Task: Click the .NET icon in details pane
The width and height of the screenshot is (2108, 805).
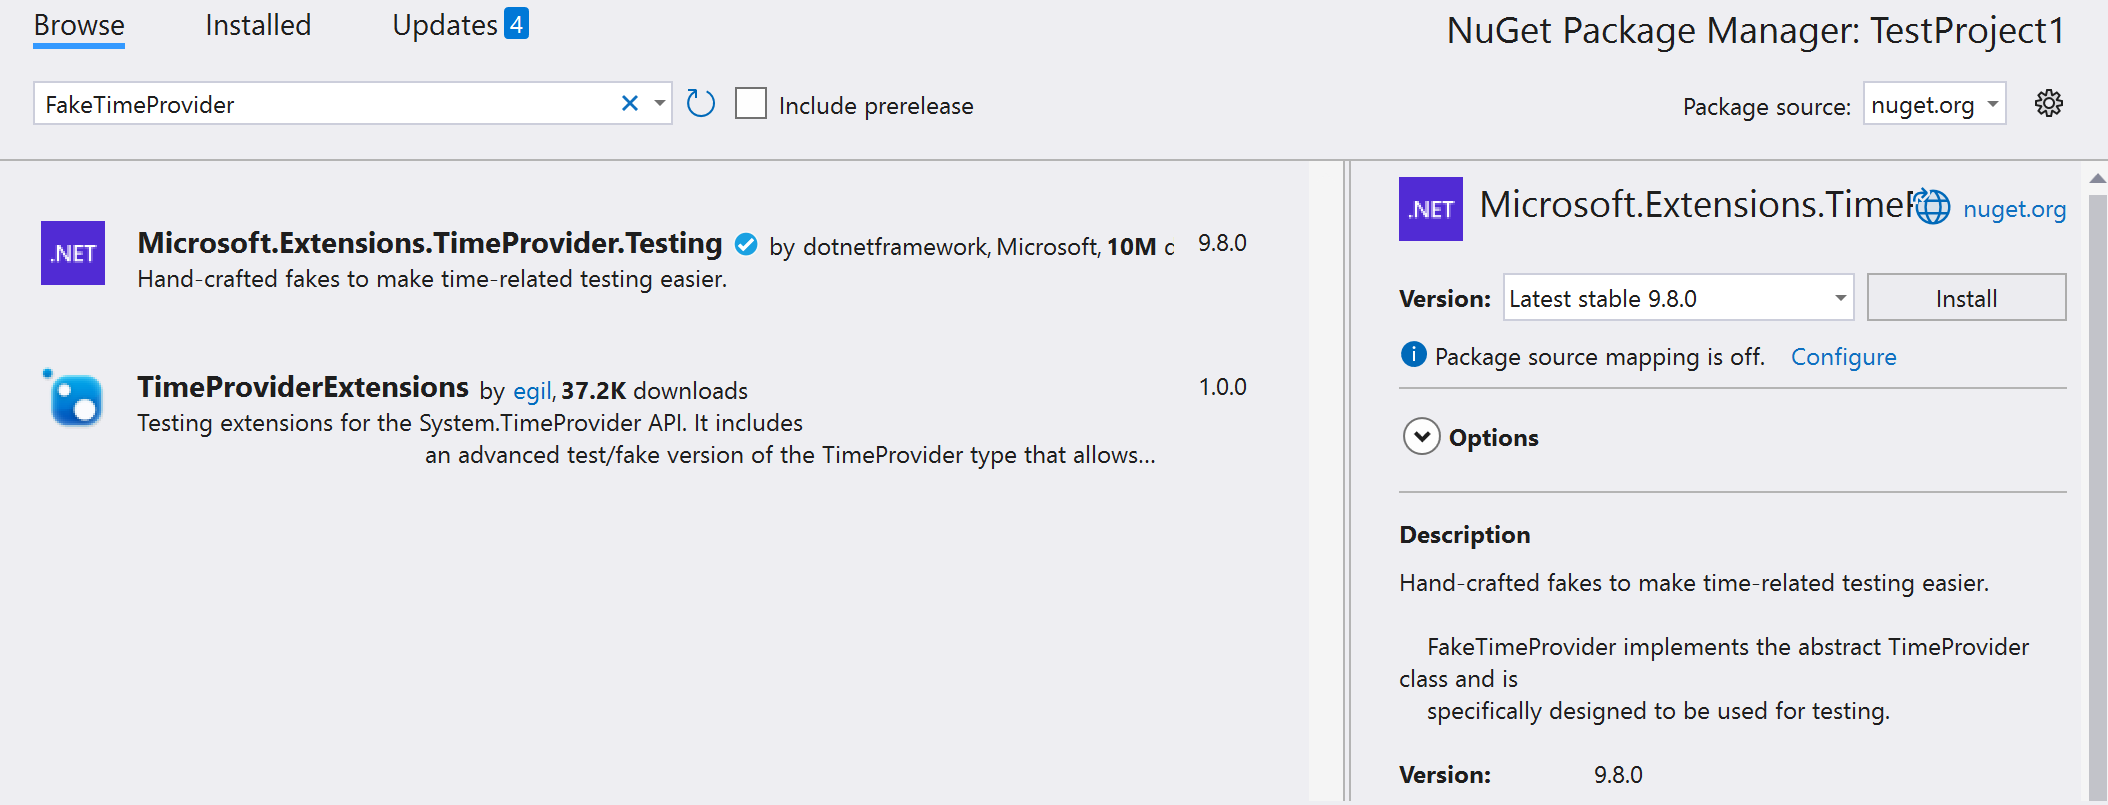Action: [1431, 209]
